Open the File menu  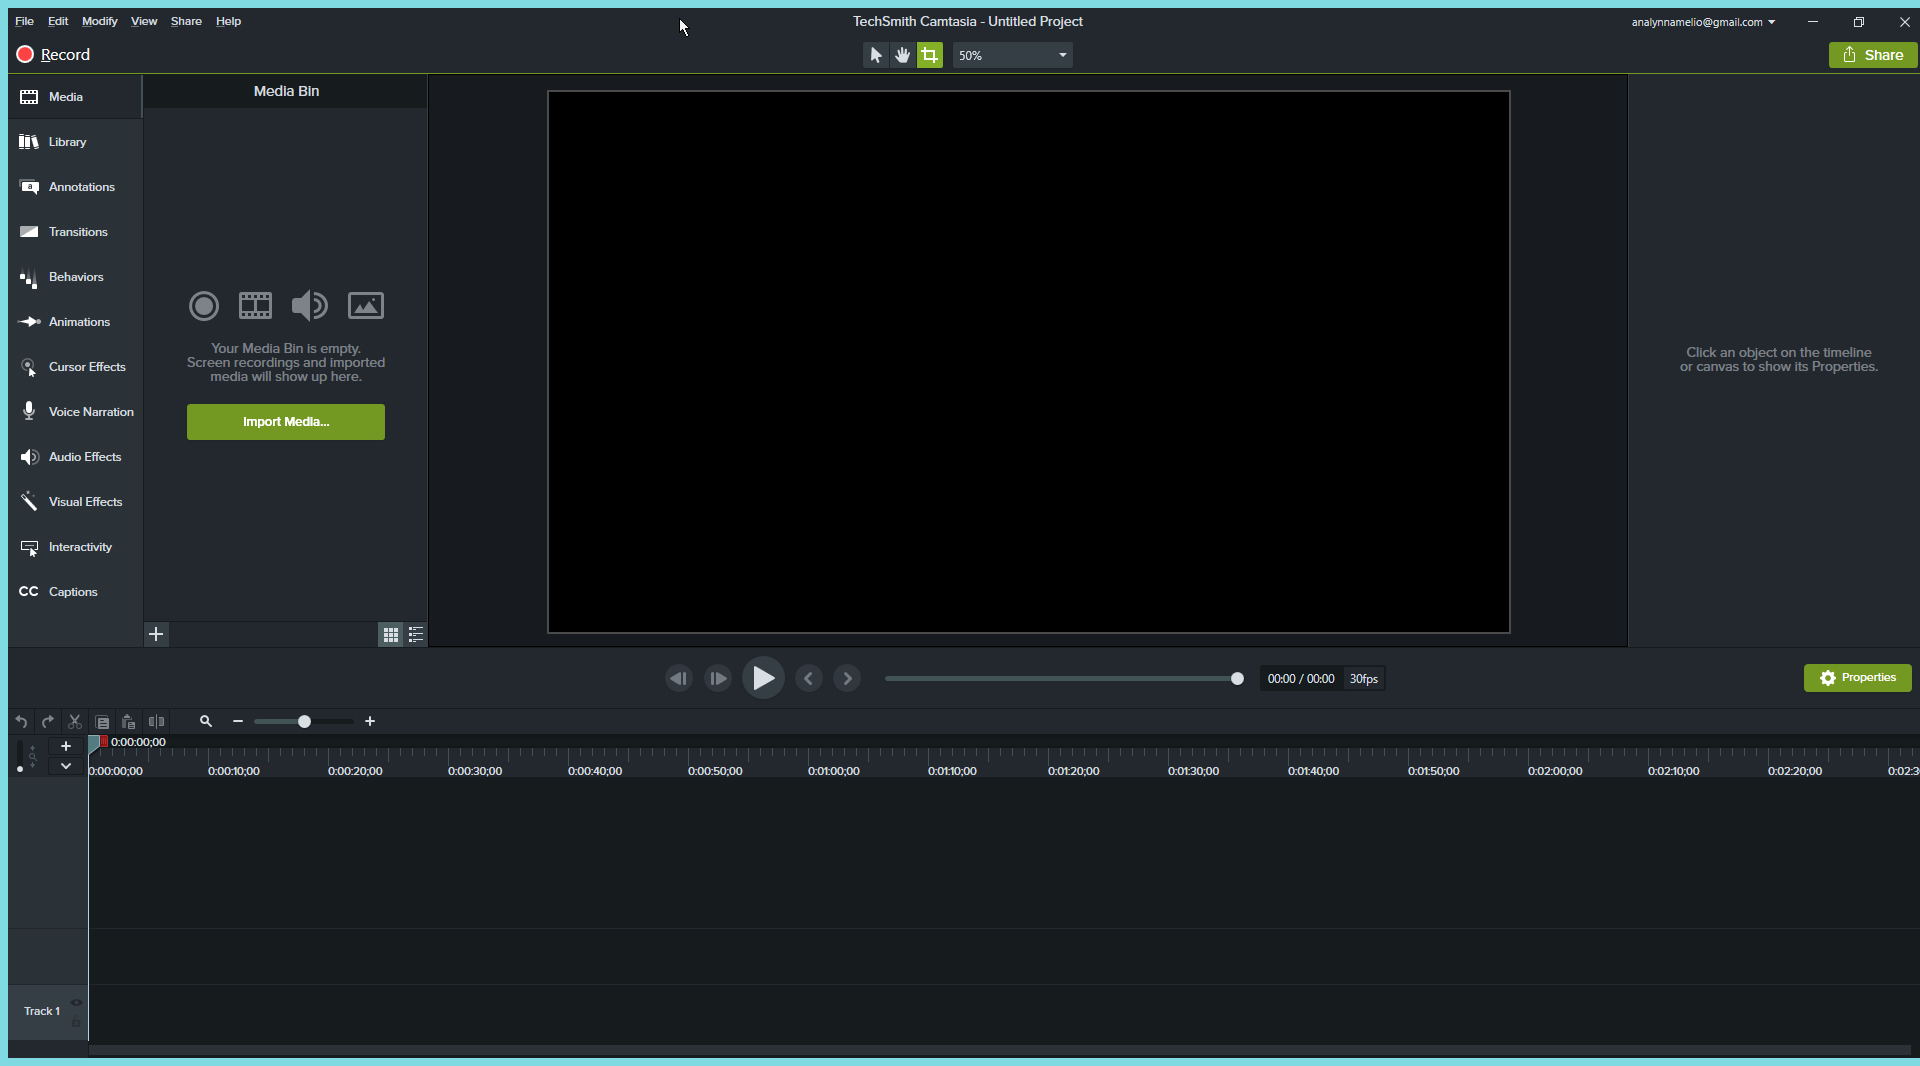click(24, 21)
